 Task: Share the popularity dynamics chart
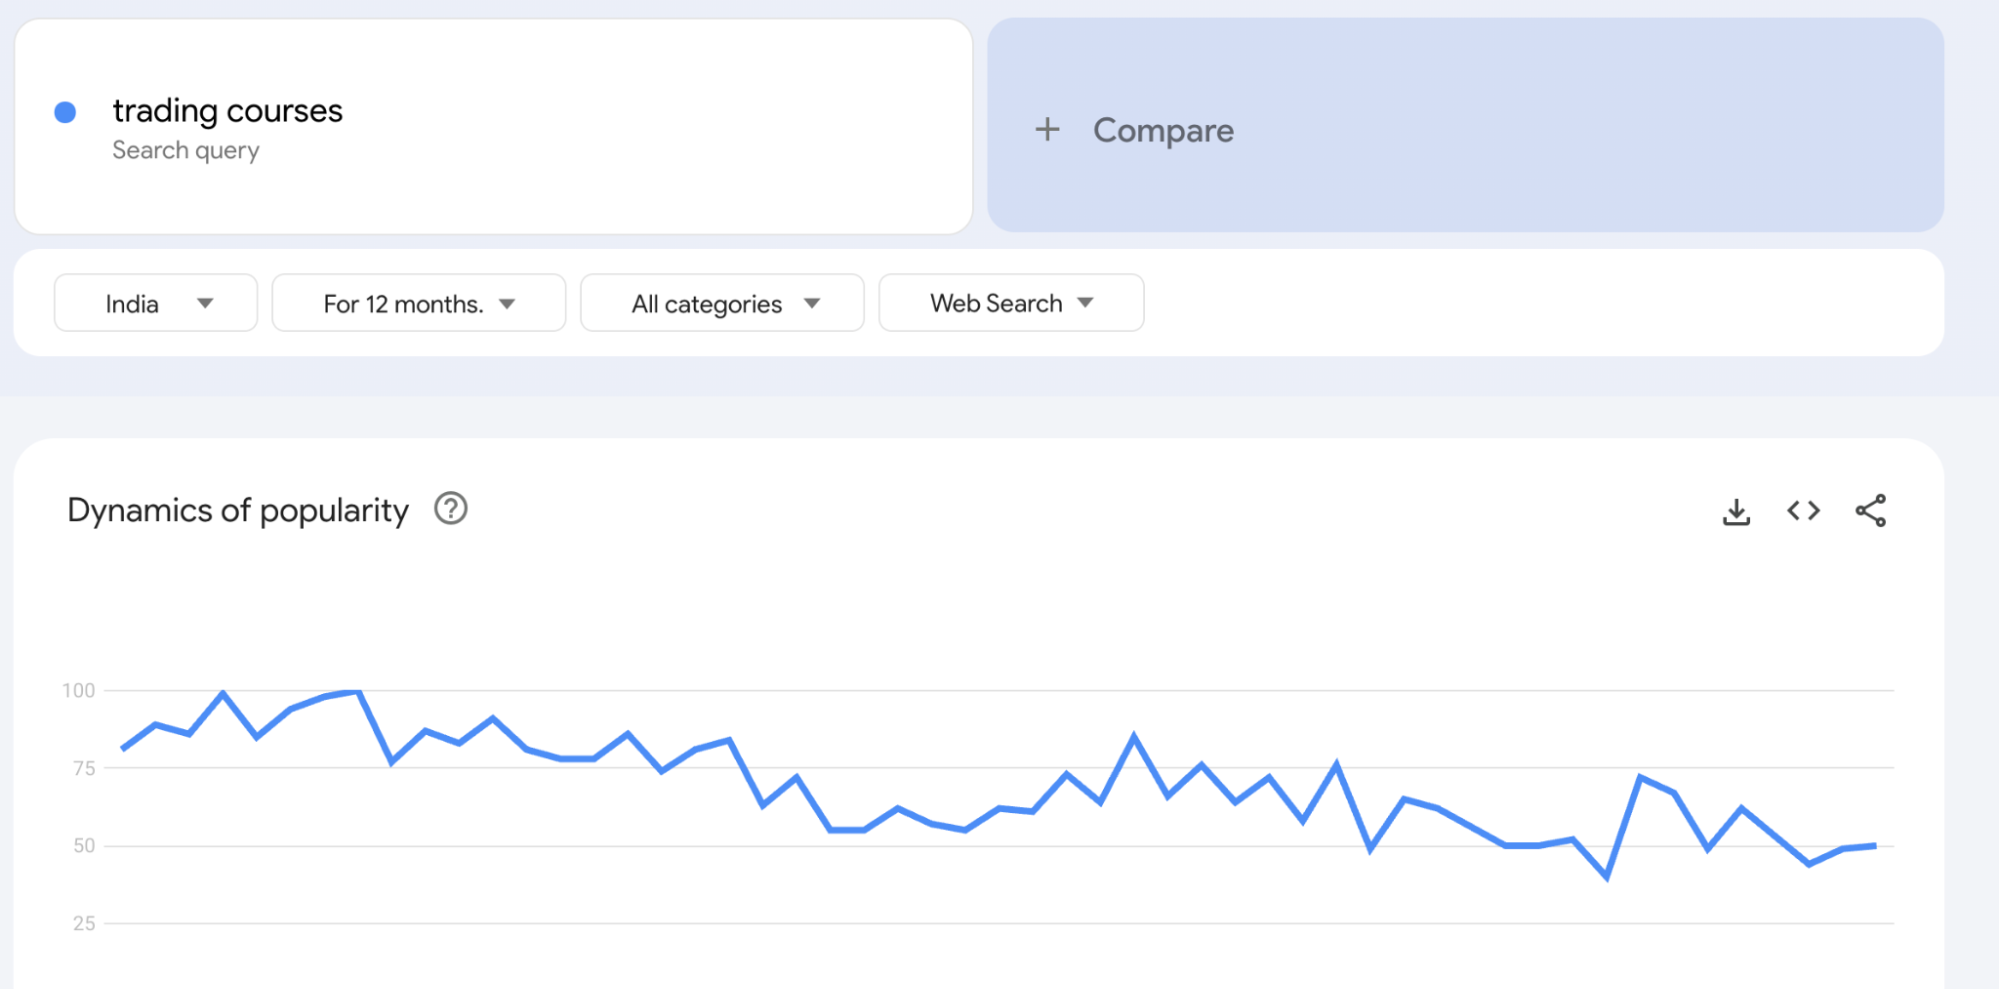point(1870,511)
